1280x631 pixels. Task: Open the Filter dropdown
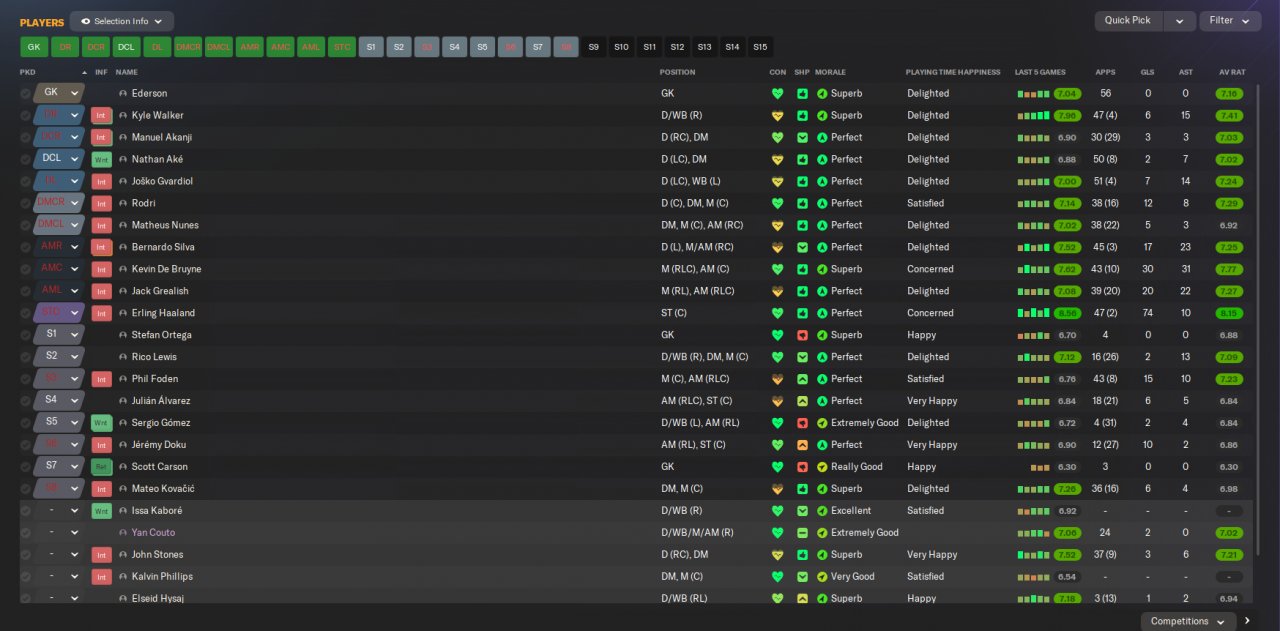(x=1230, y=21)
